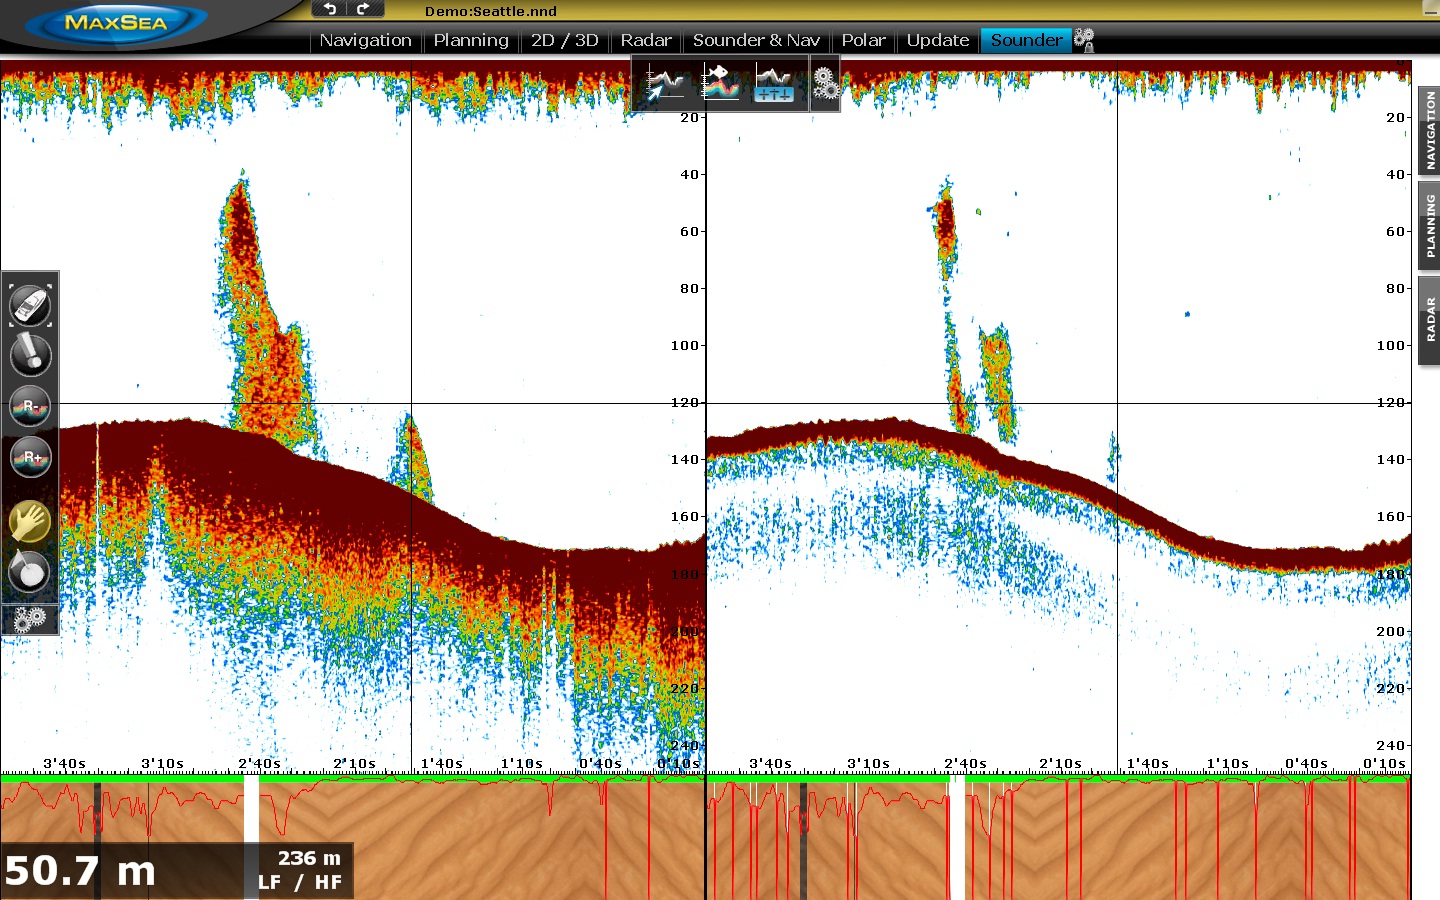
Task: Open the Sounder & Nav tab
Action: [756, 40]
